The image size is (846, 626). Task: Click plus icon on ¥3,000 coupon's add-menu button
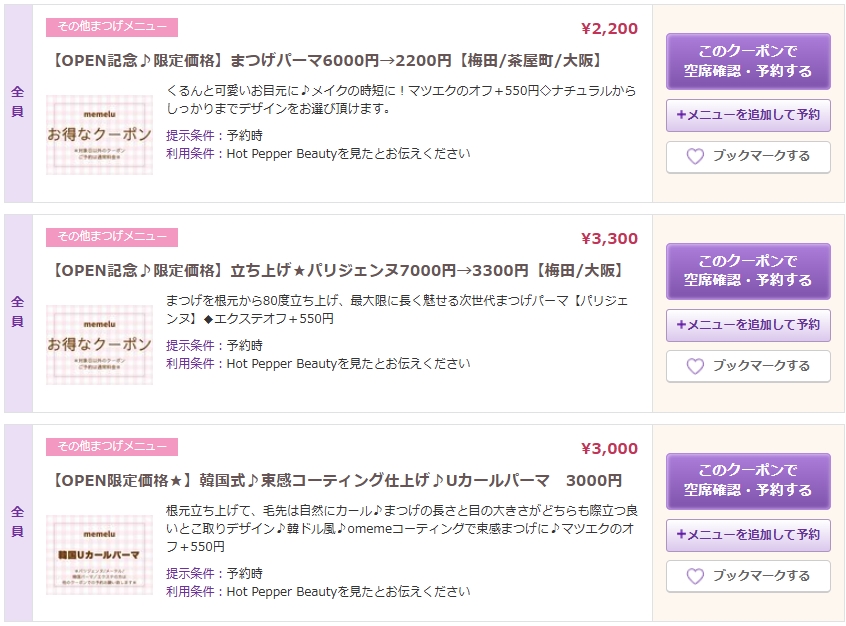pyautogui.click(x=681, y=535)
